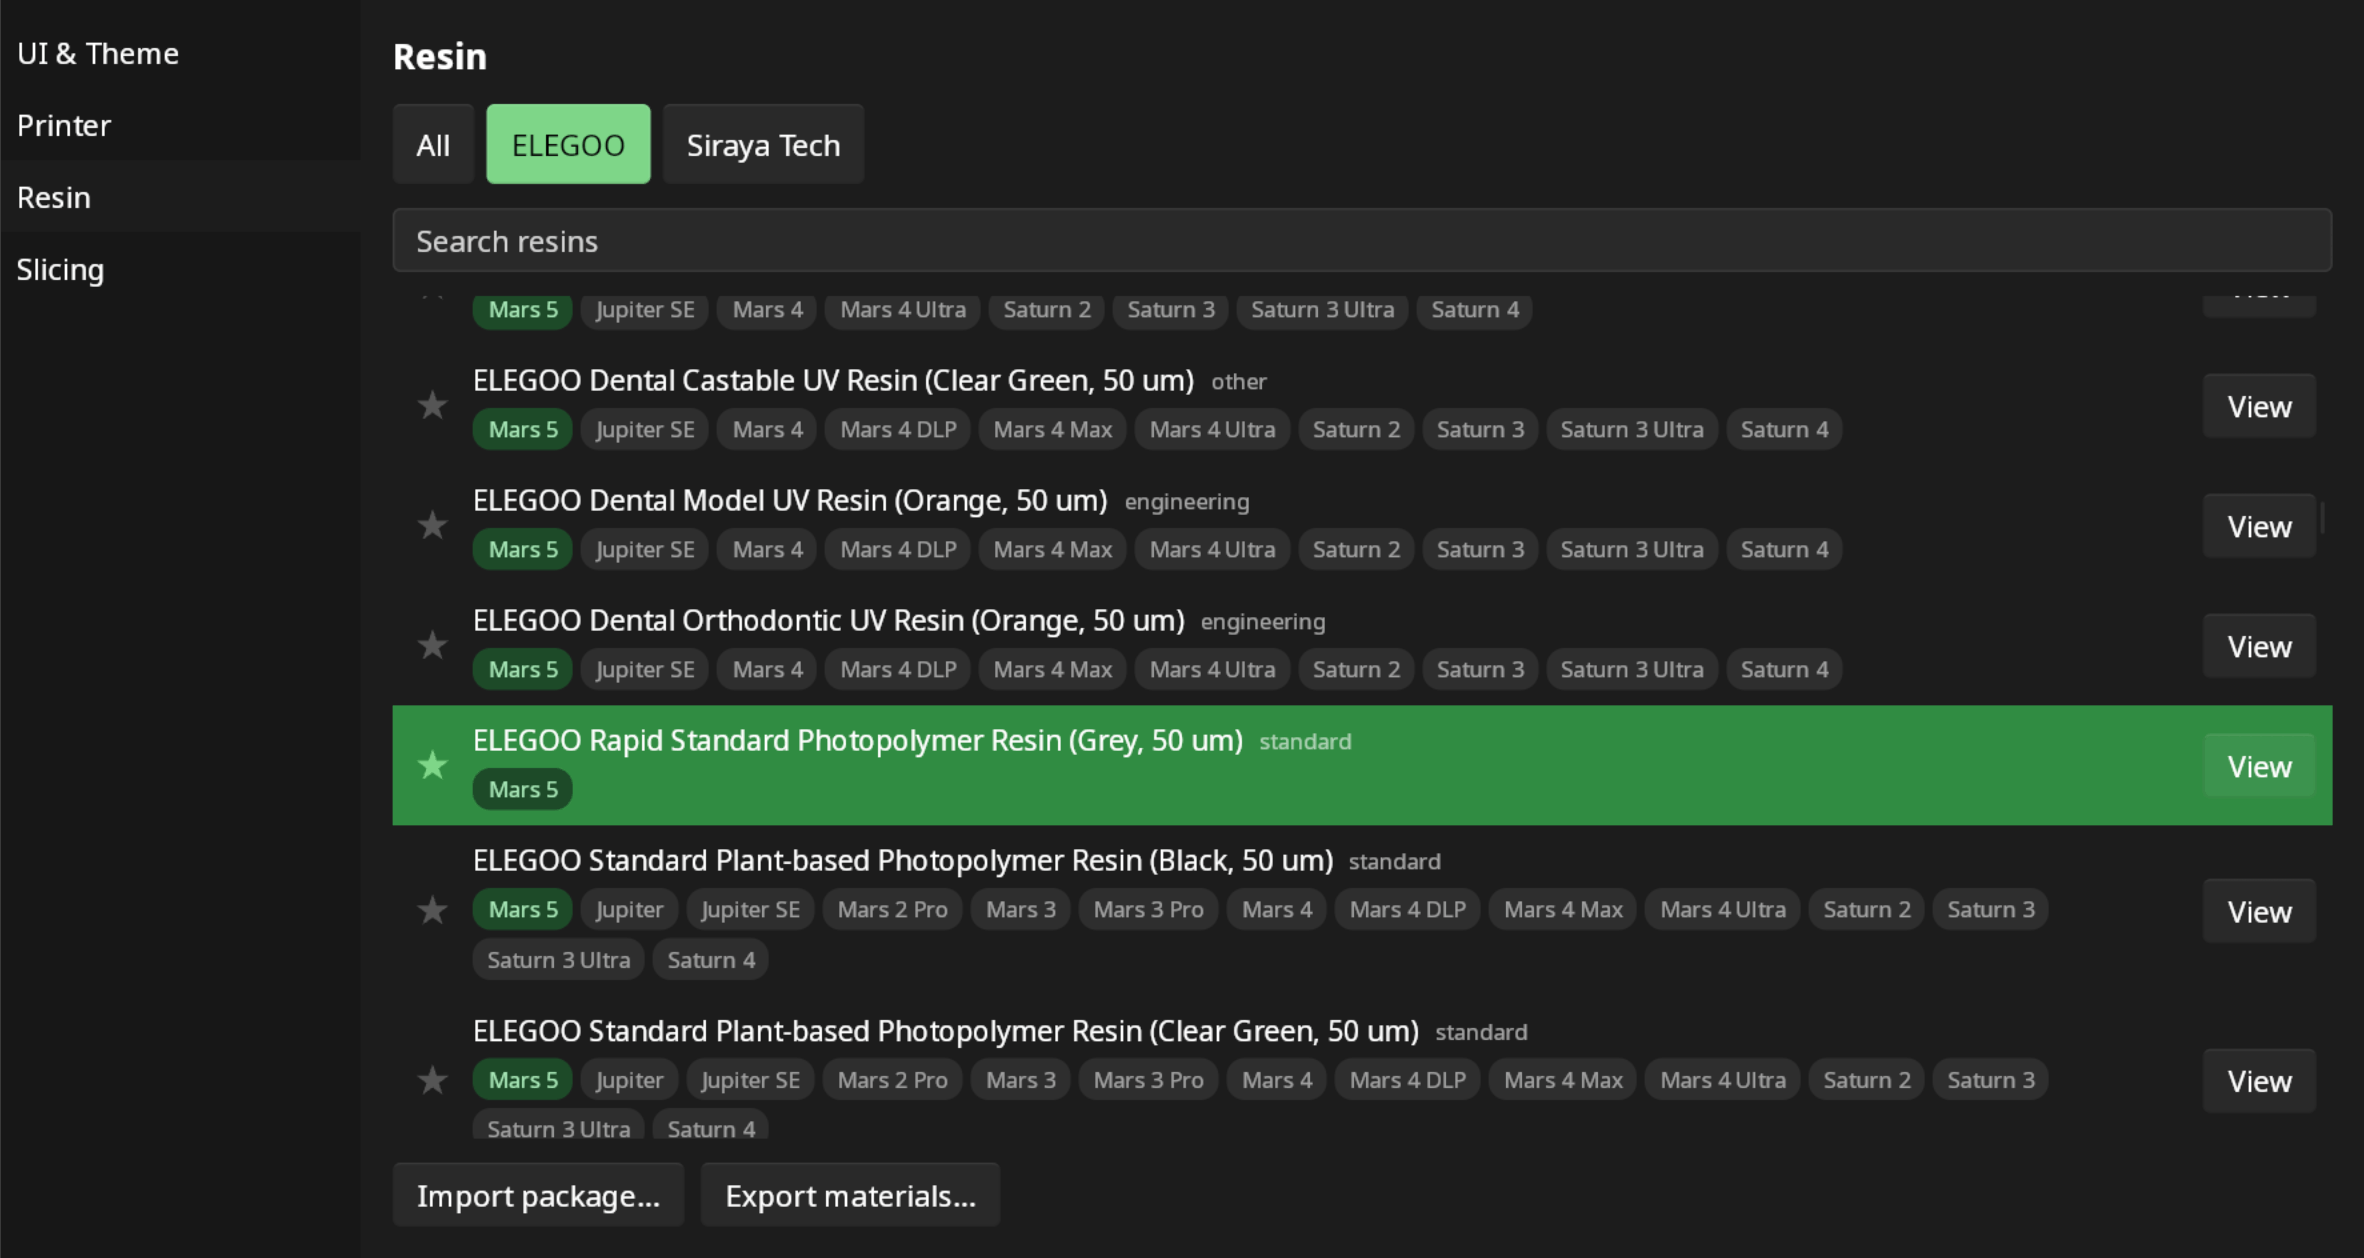Click "standard" label beside Plant-based Clear Green resin

tap(1481, 1032)
